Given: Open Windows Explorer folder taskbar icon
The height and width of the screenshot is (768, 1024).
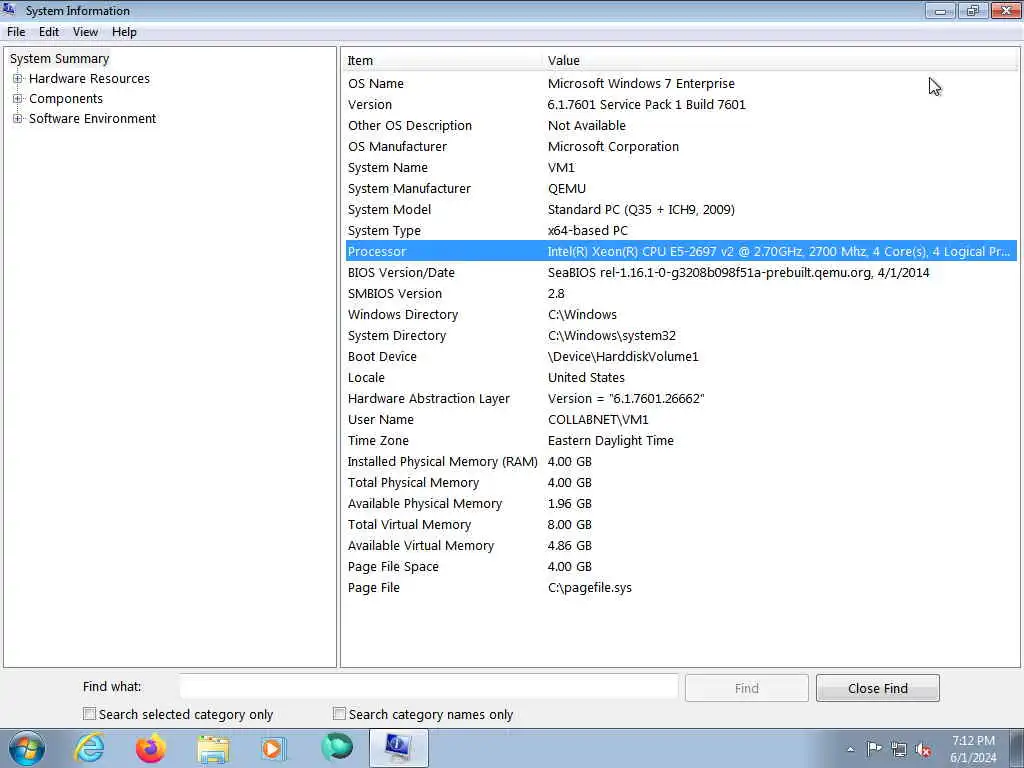Looking at the screenshot, I should point(213,749).
